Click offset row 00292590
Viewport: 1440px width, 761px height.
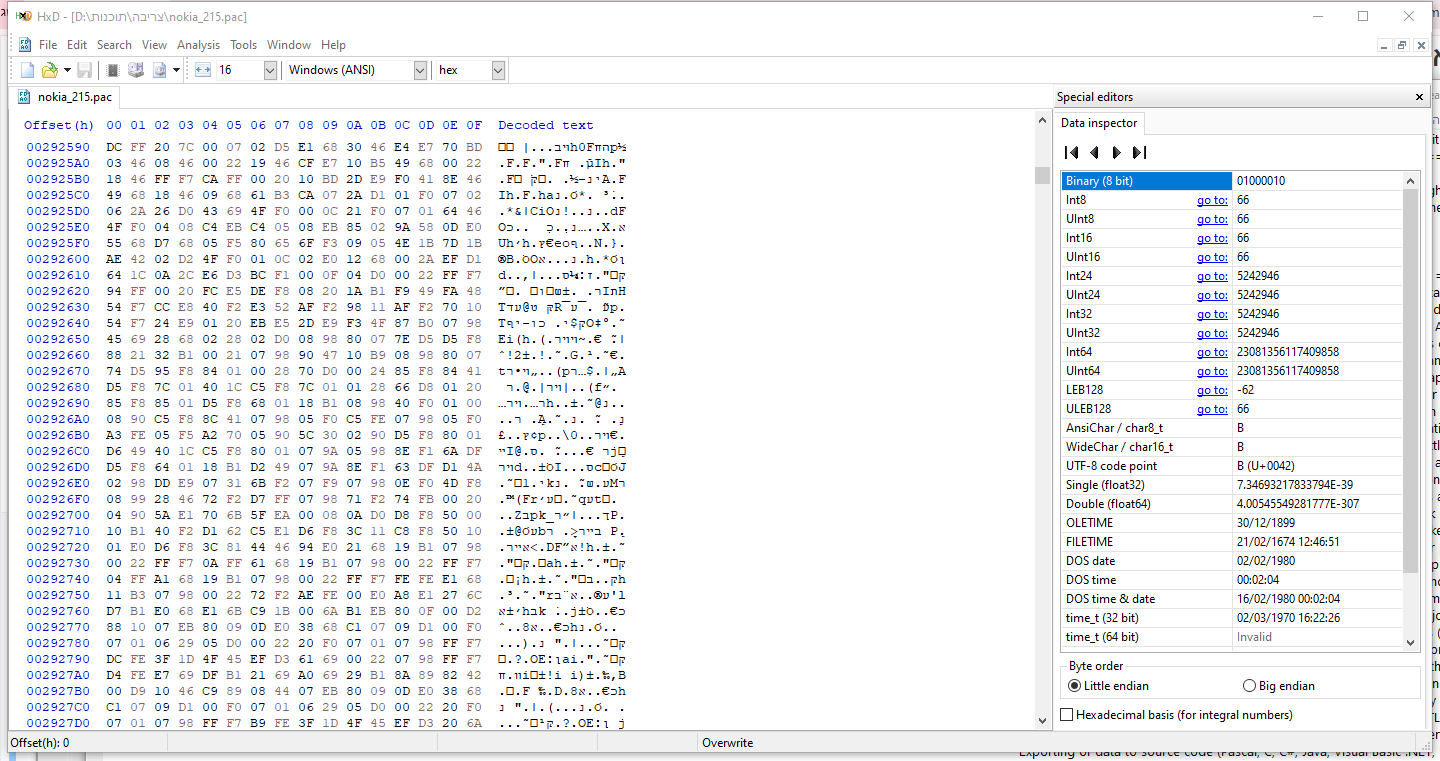[x=58, y=147]
